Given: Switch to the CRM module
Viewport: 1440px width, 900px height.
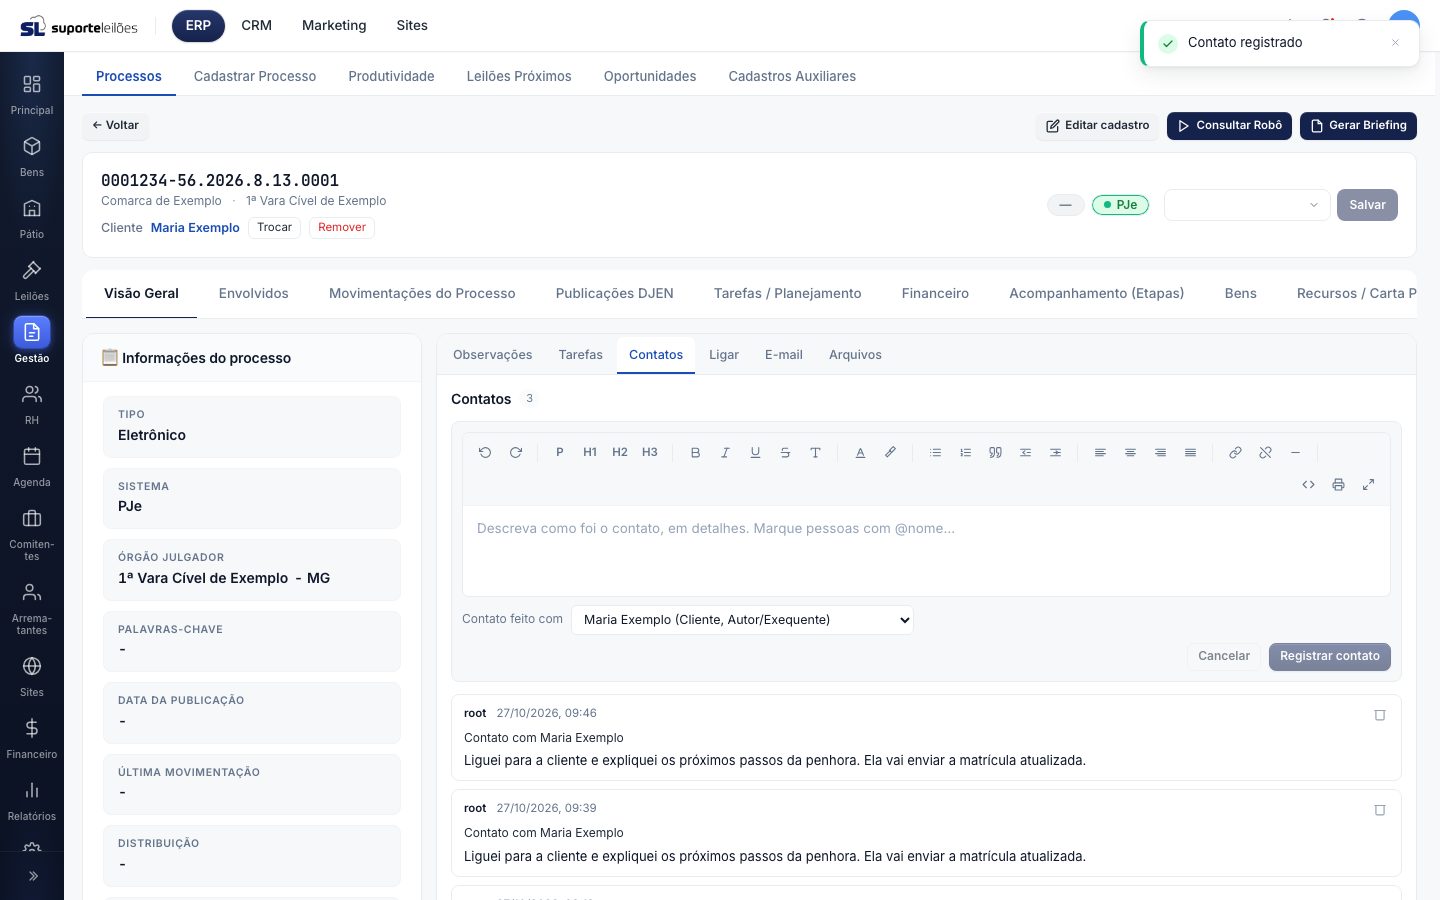Looking at the screenshot, I should coord(256,25).
